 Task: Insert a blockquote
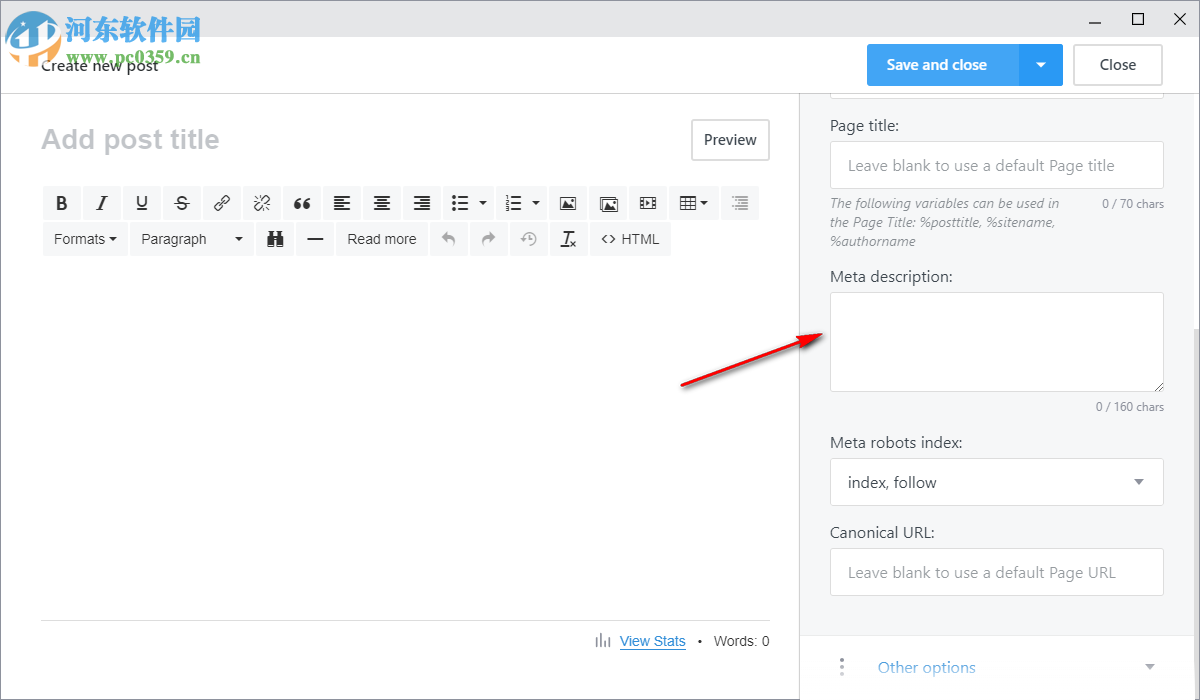point(302,203)
